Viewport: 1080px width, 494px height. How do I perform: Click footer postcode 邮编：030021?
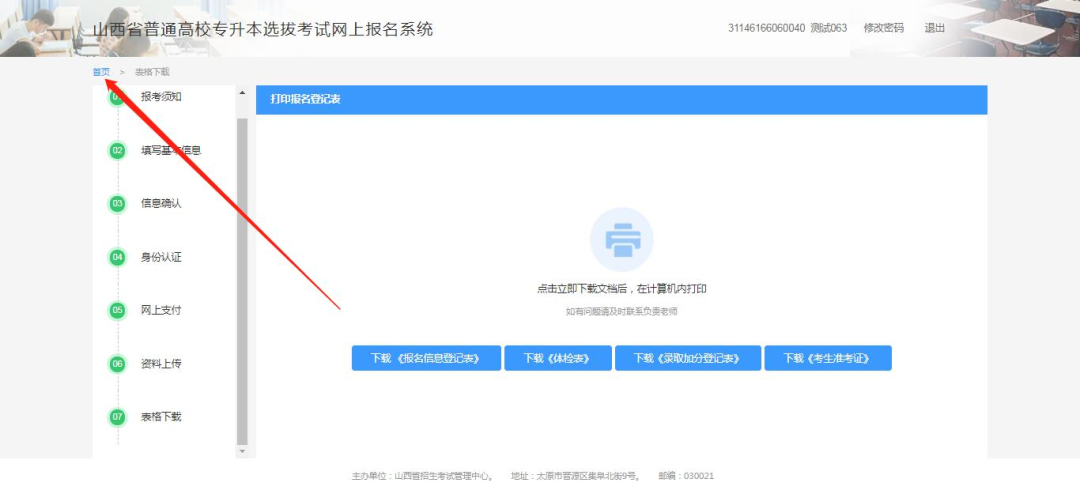tap(686, 476)
